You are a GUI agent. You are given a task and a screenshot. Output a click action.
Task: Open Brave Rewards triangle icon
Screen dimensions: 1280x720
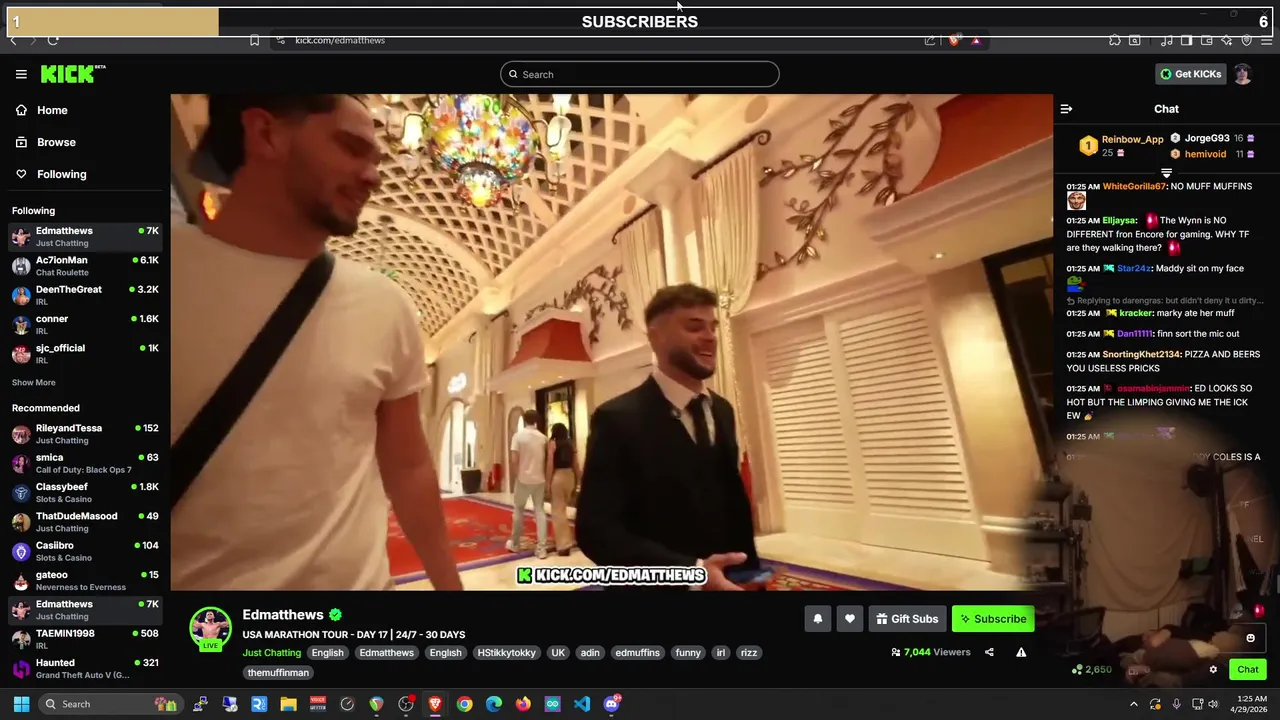tap(976, 40)
